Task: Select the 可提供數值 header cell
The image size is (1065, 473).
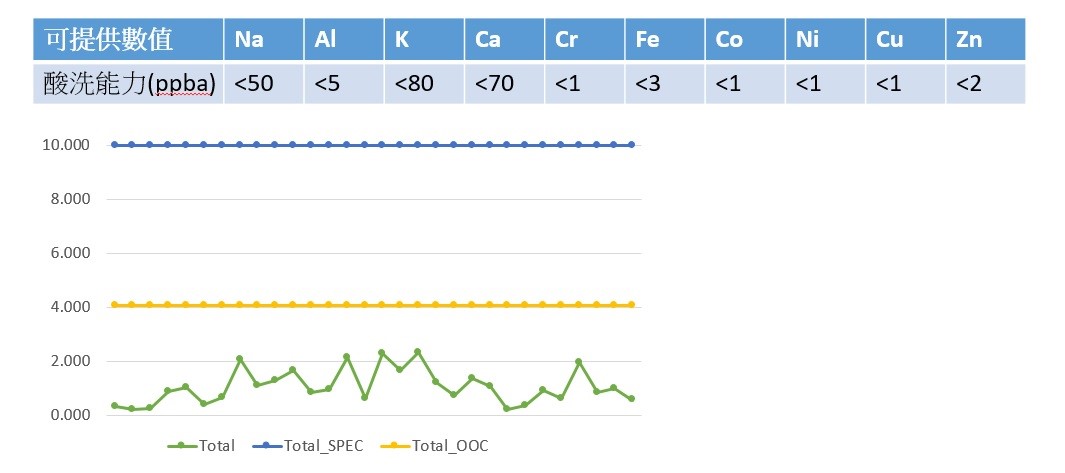Action: pos(128,40)
